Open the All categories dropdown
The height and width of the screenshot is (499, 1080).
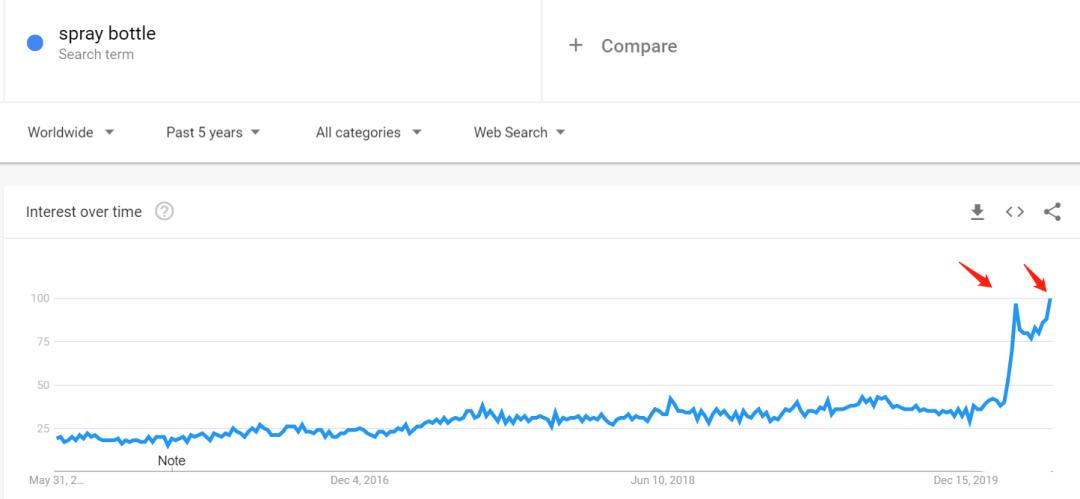click(368, 132)
